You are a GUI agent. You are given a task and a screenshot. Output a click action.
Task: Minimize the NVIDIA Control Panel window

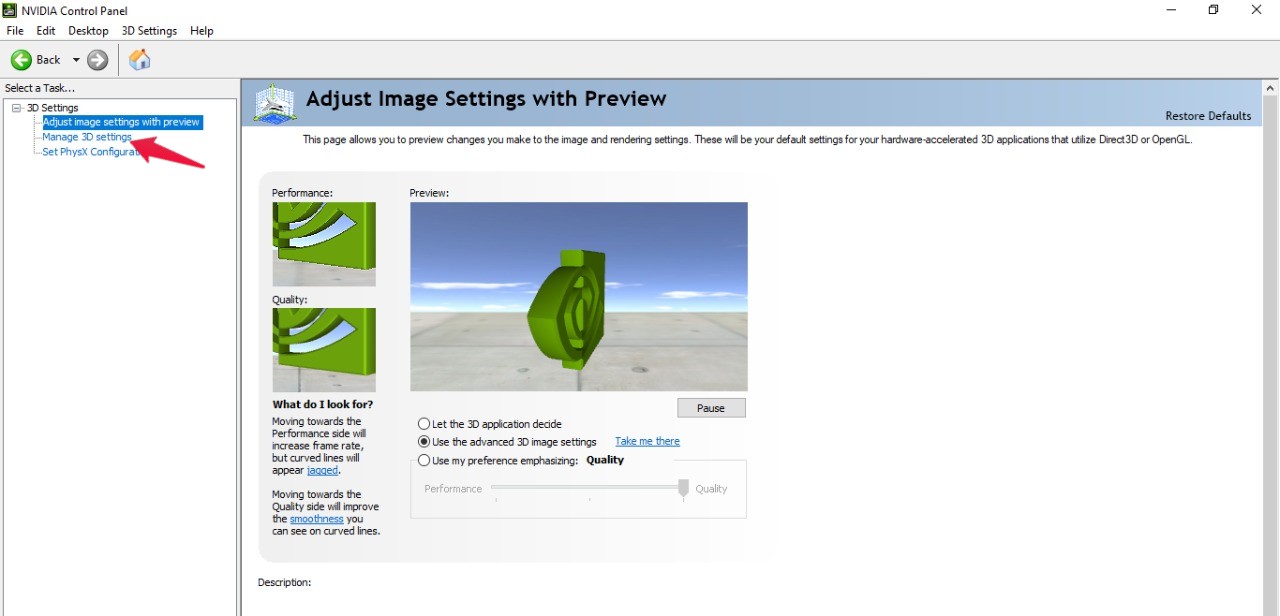[1170, 10]
